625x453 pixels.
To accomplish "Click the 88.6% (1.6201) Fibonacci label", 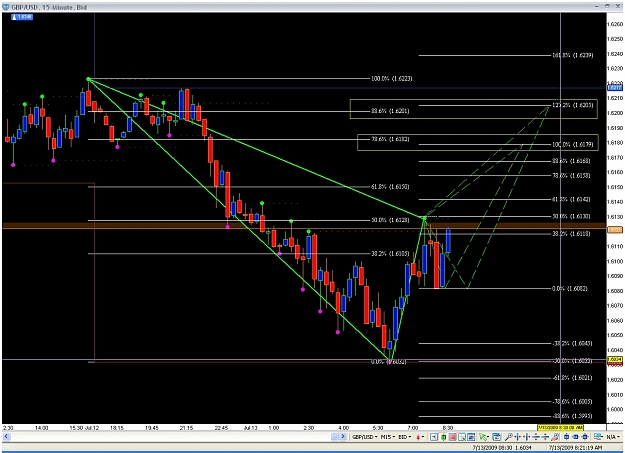I will pyautogui.click(x=390, y=111).
